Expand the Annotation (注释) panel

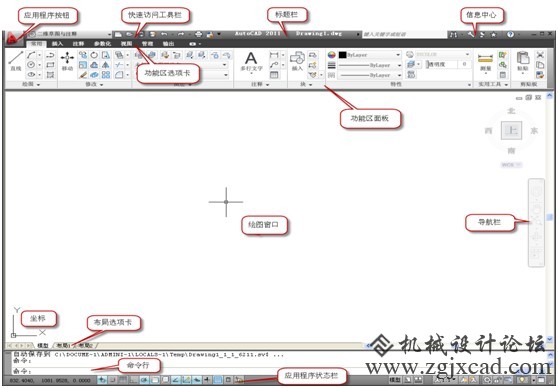260,84
